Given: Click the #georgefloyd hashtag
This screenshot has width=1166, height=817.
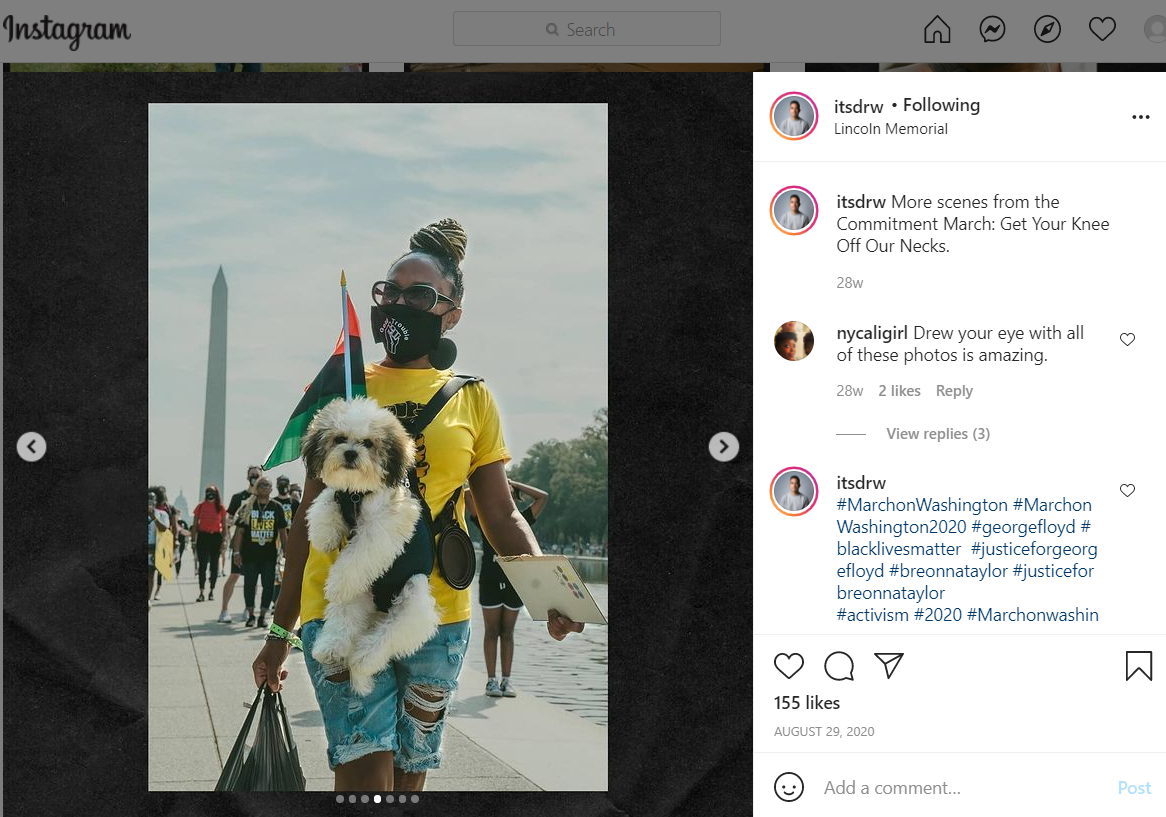Looking at the screenshot, I should 1023,527.
